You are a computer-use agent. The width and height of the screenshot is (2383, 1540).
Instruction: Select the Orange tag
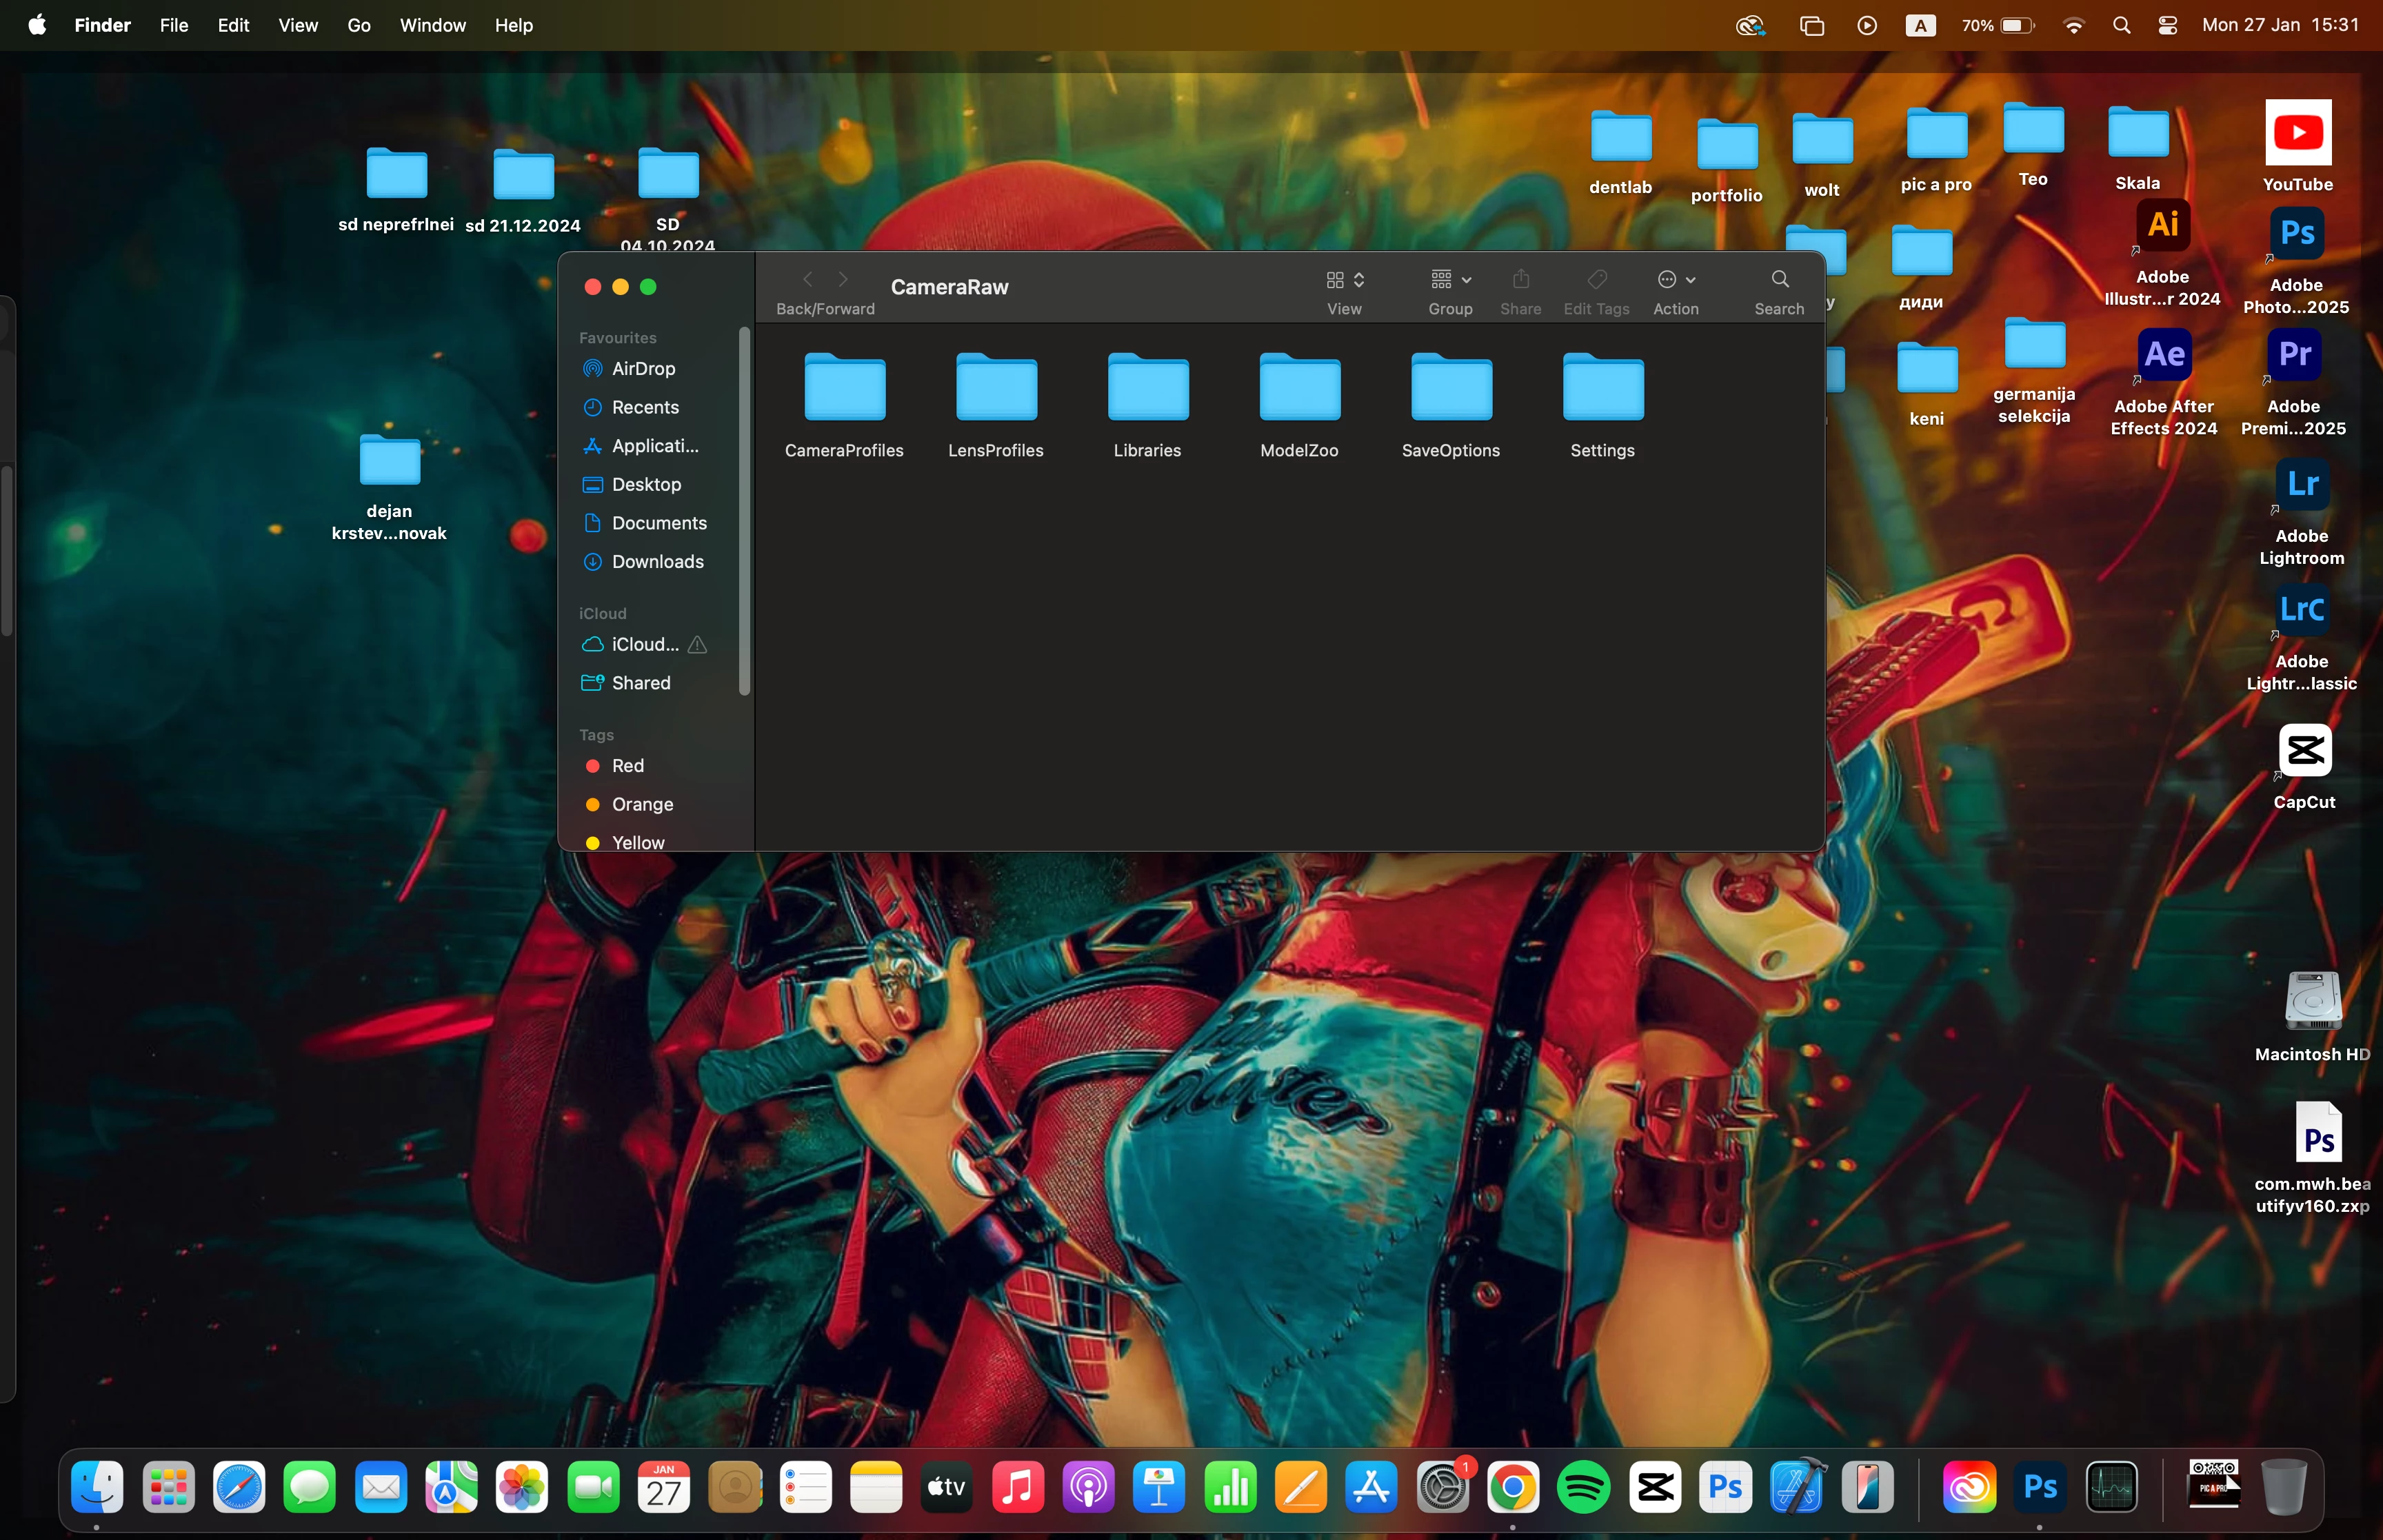click(x=642, y=804)
